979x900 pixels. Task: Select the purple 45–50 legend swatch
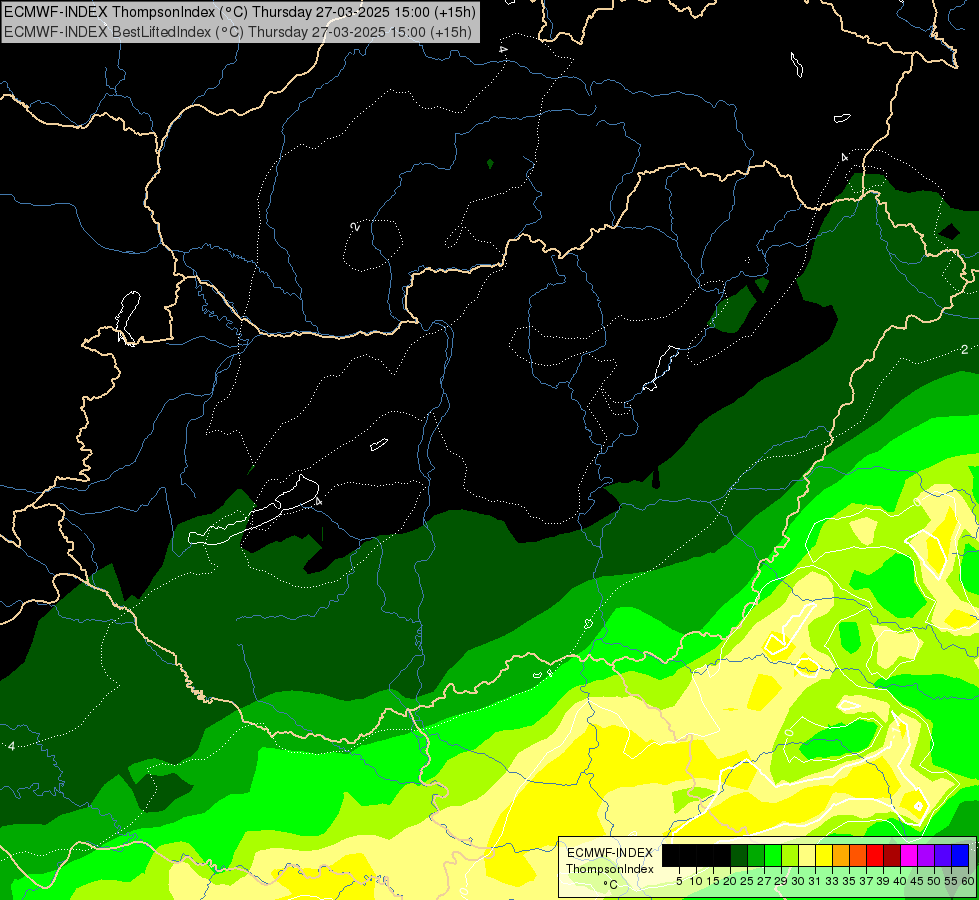tap(926, 855)
